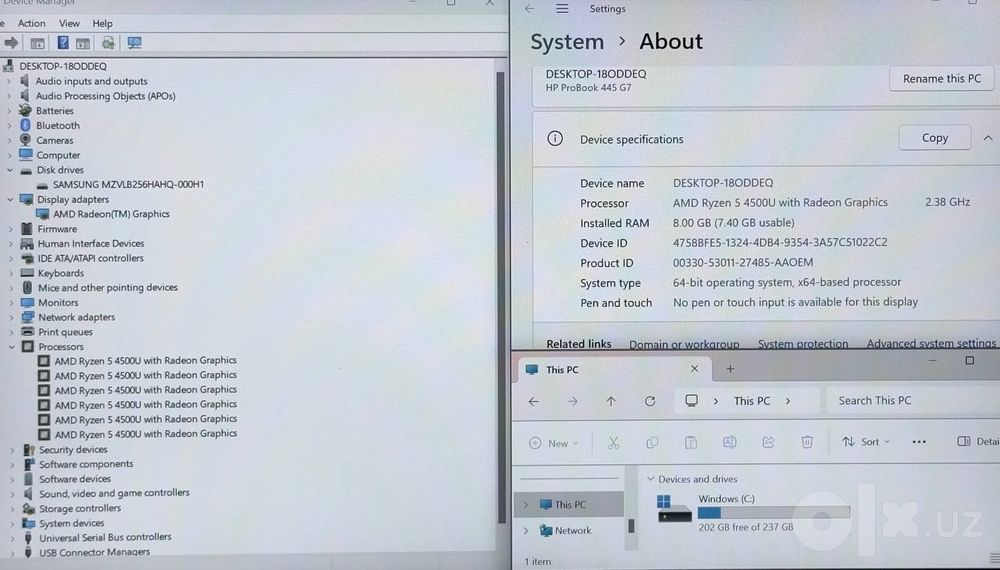Open the Action menu in Device Manager
Image resolution: width=1000 pixels, height=570 pixels.
point(31,23)
